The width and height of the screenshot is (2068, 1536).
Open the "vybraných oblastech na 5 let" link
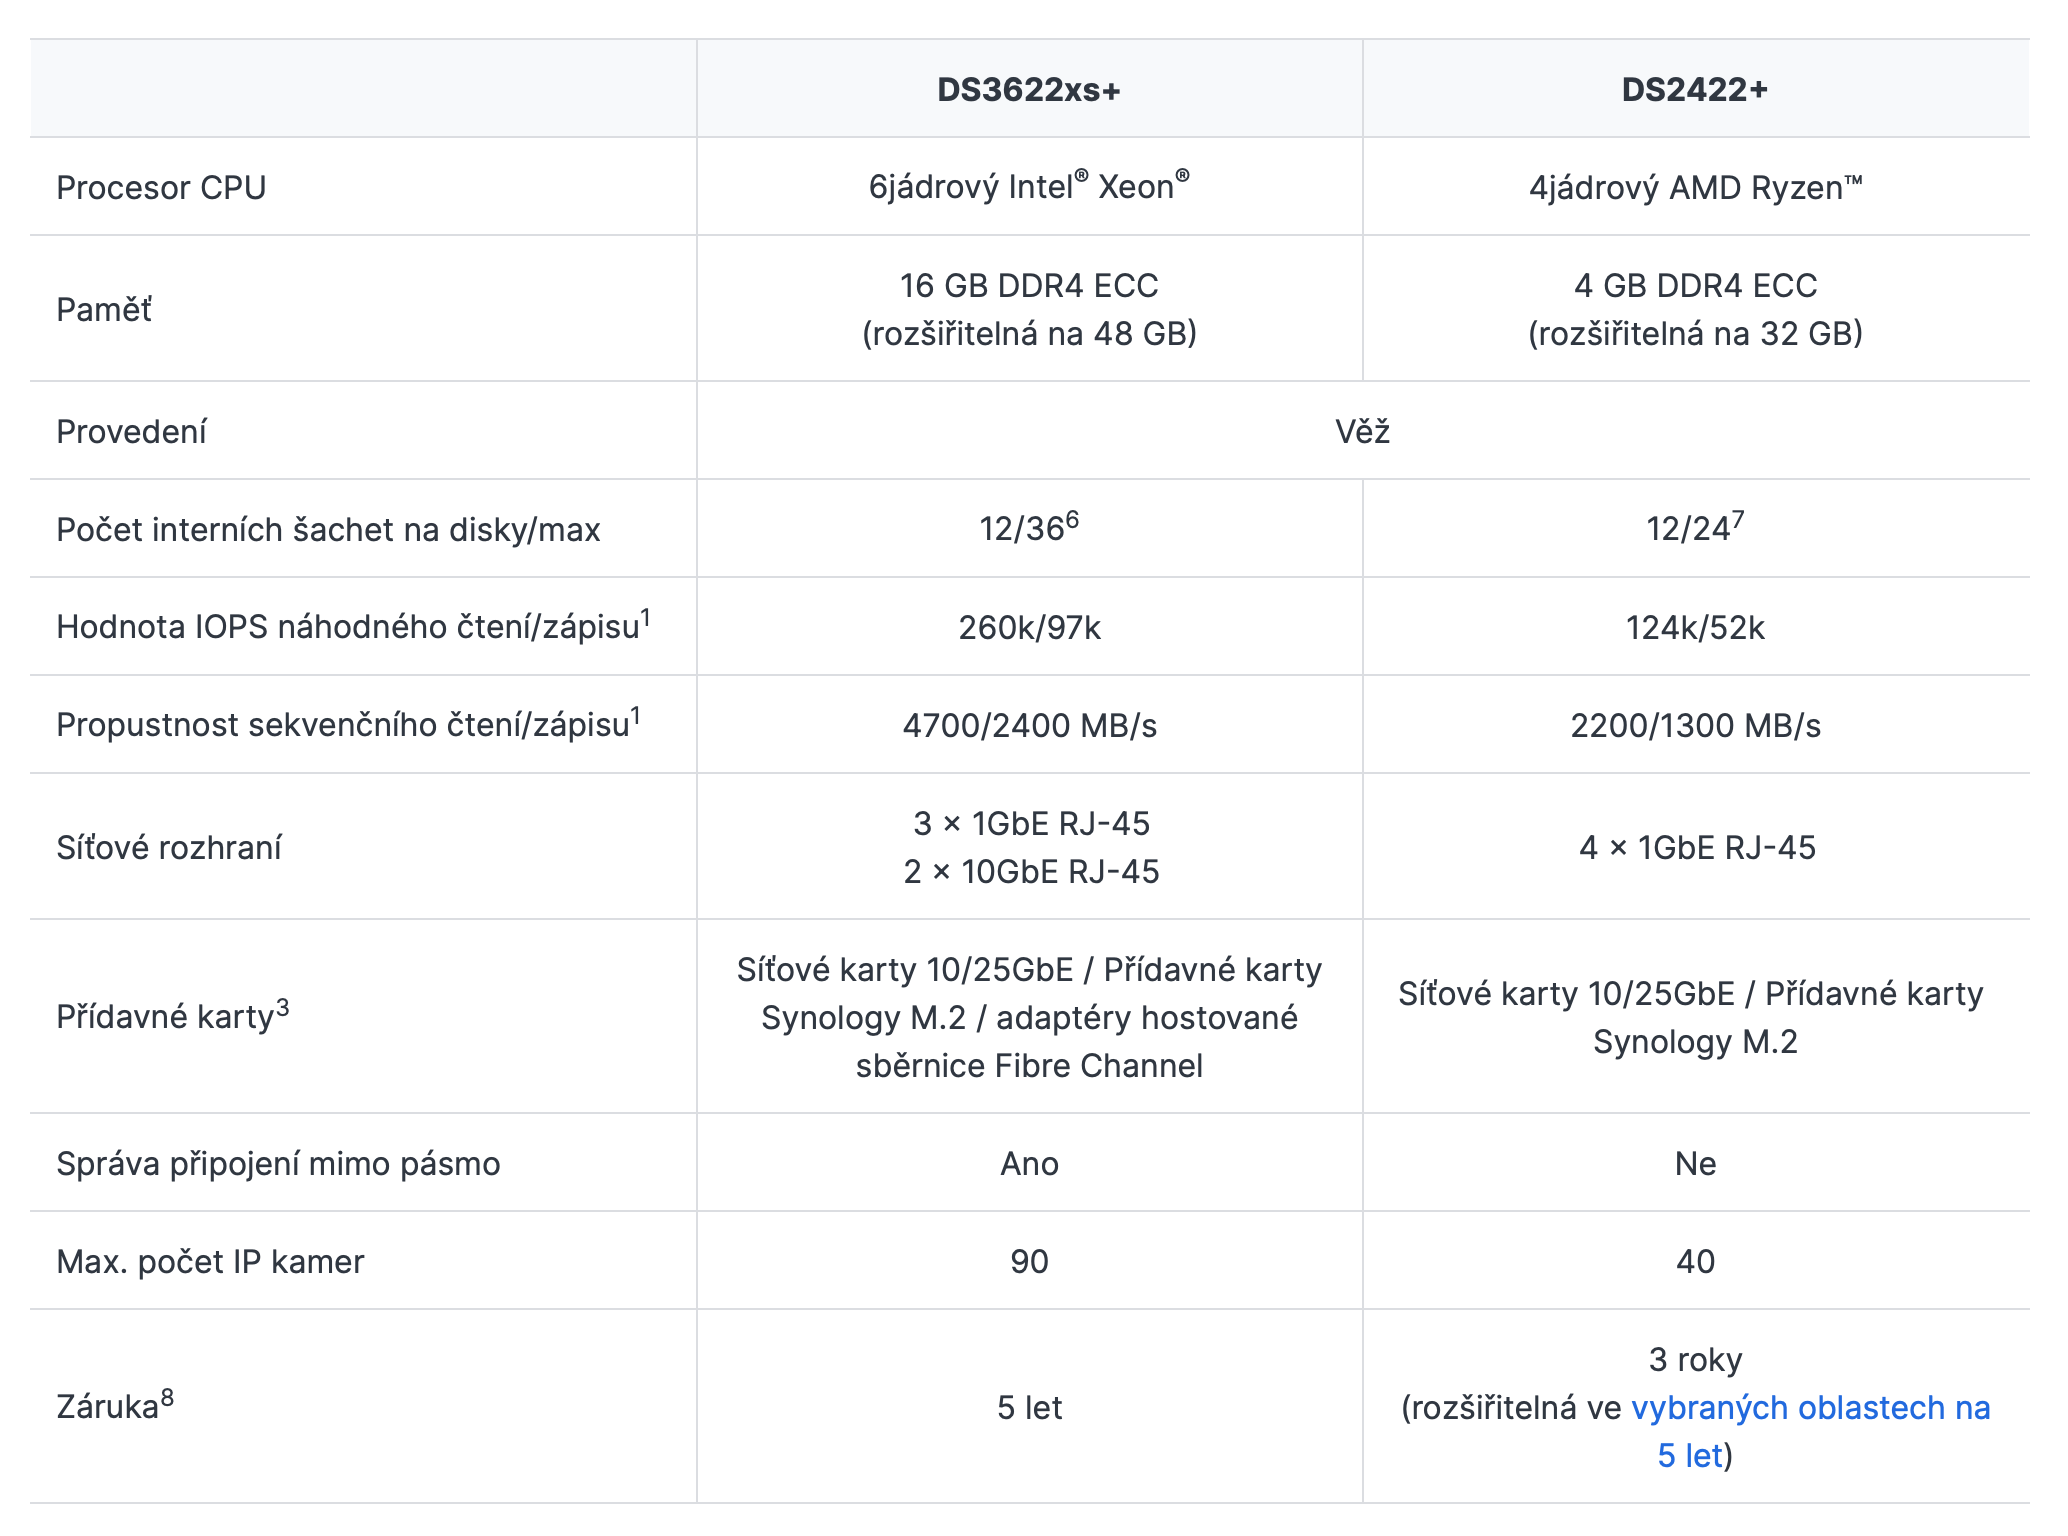tap(1810, 1408)
